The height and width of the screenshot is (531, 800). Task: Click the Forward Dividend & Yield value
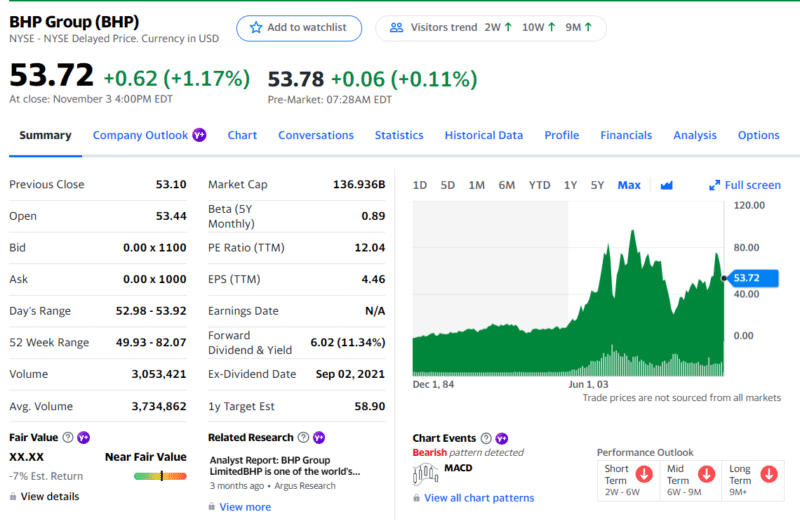coord(348,342)
